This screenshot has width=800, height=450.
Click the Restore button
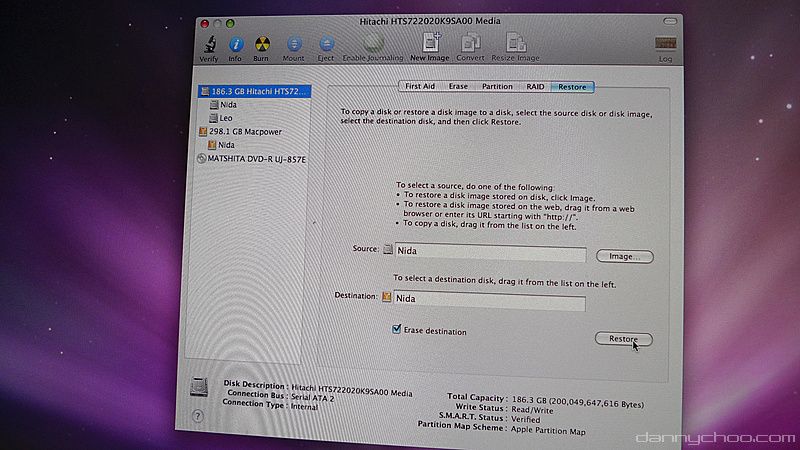pos(623,339)
